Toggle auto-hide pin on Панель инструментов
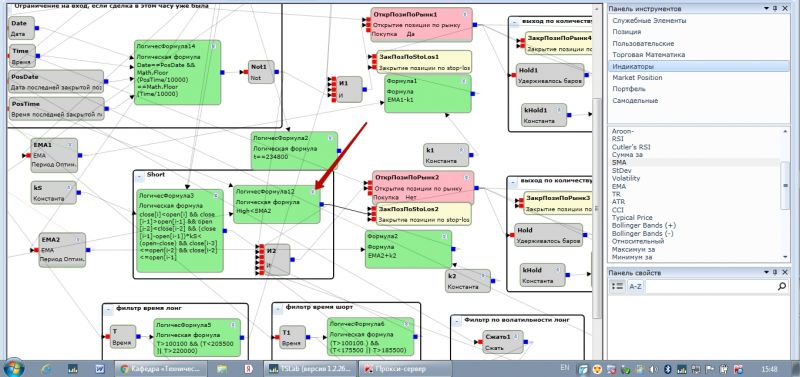This screenshot has height=377, width=800. point(774,9)
